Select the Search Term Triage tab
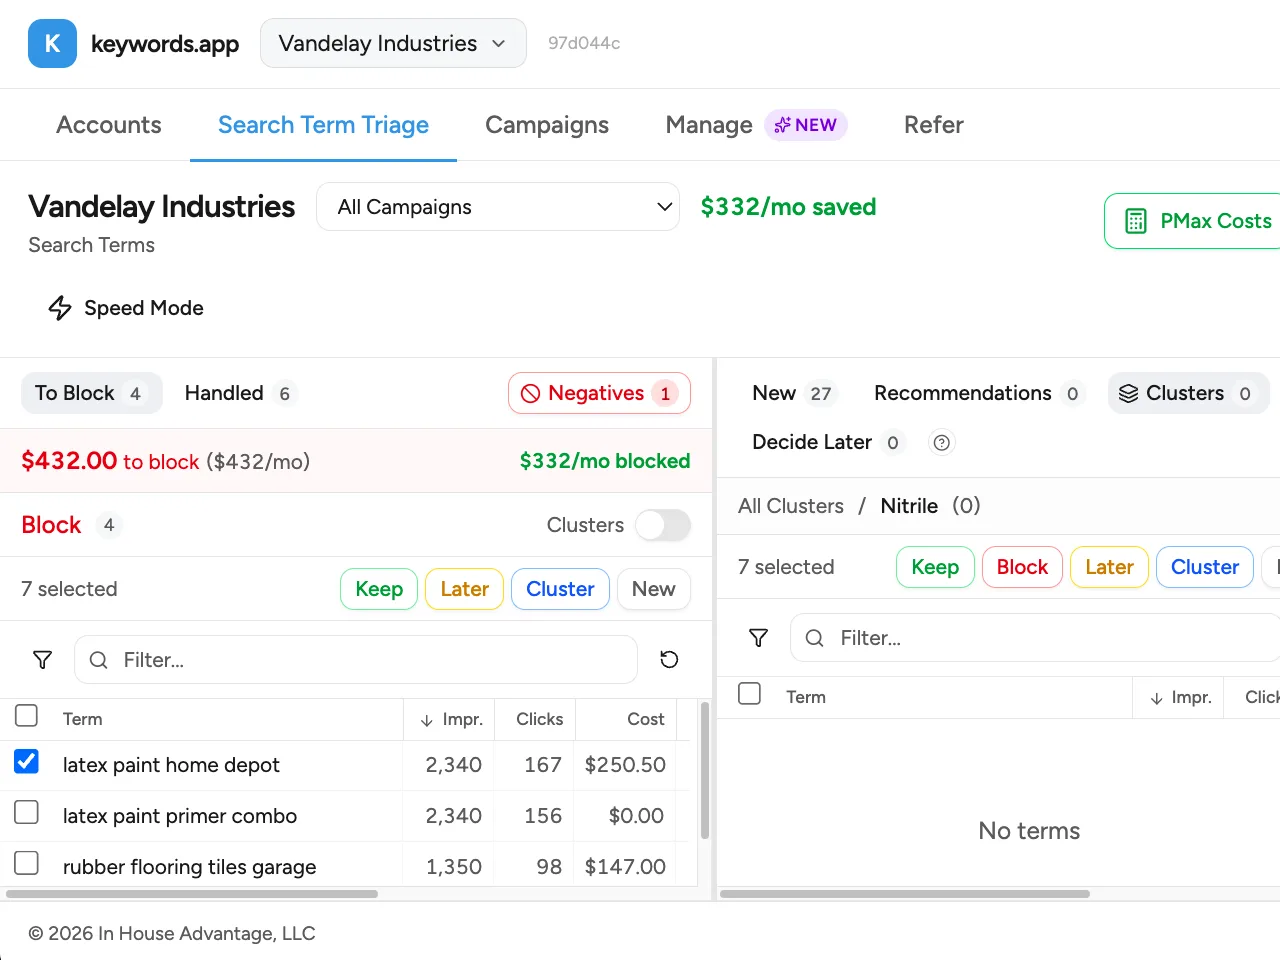1280x960 pixels. (323, 125)
